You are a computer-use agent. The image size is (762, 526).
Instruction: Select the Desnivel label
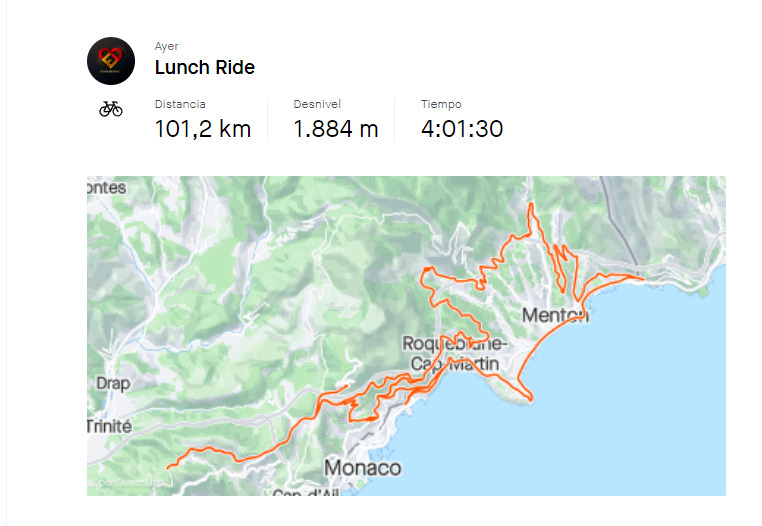[317, 104]
